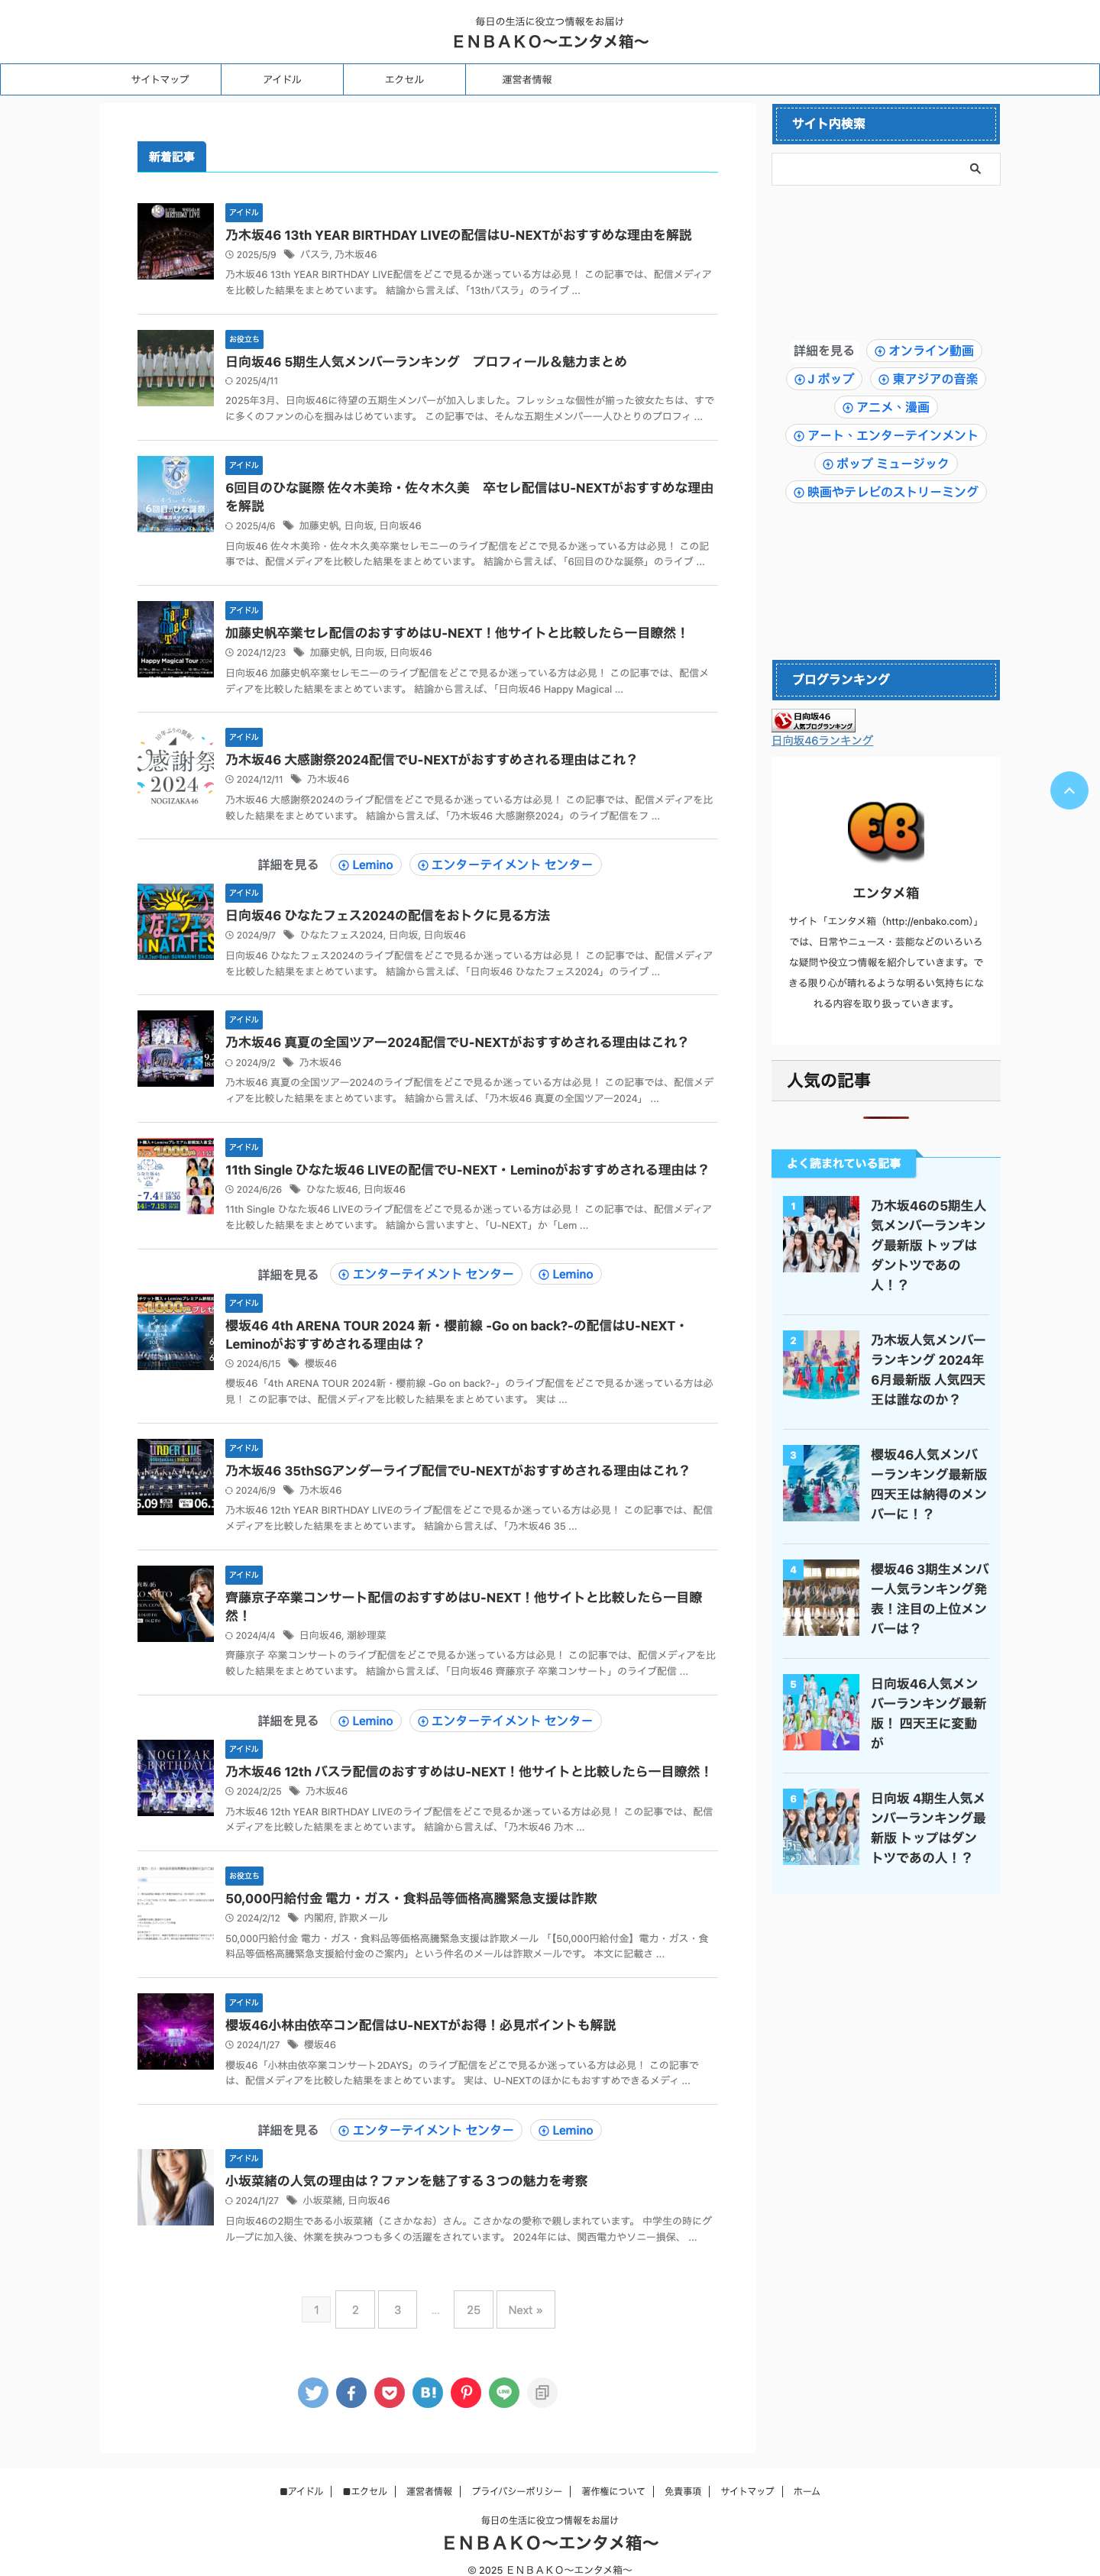Open the 日向坂46 人気ブログランキング banner
This screenshot has height=2576, width=1100.
813,720
